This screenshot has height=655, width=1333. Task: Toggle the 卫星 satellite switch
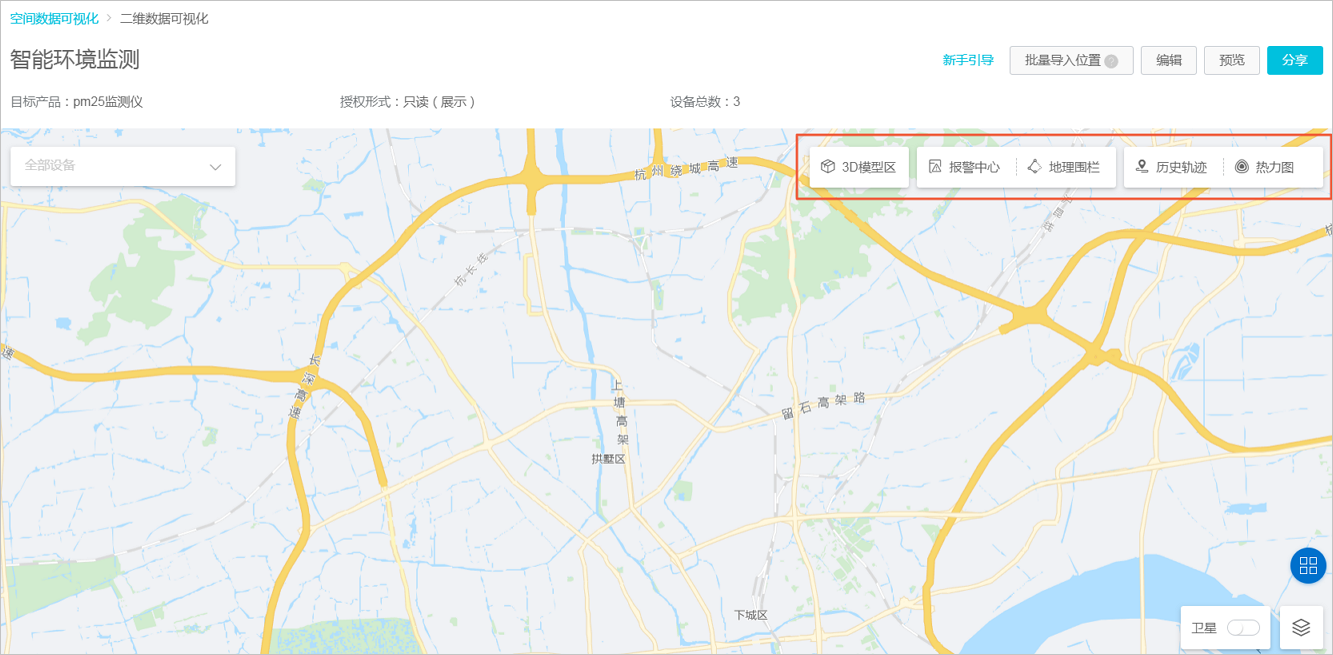point(1243,628)
